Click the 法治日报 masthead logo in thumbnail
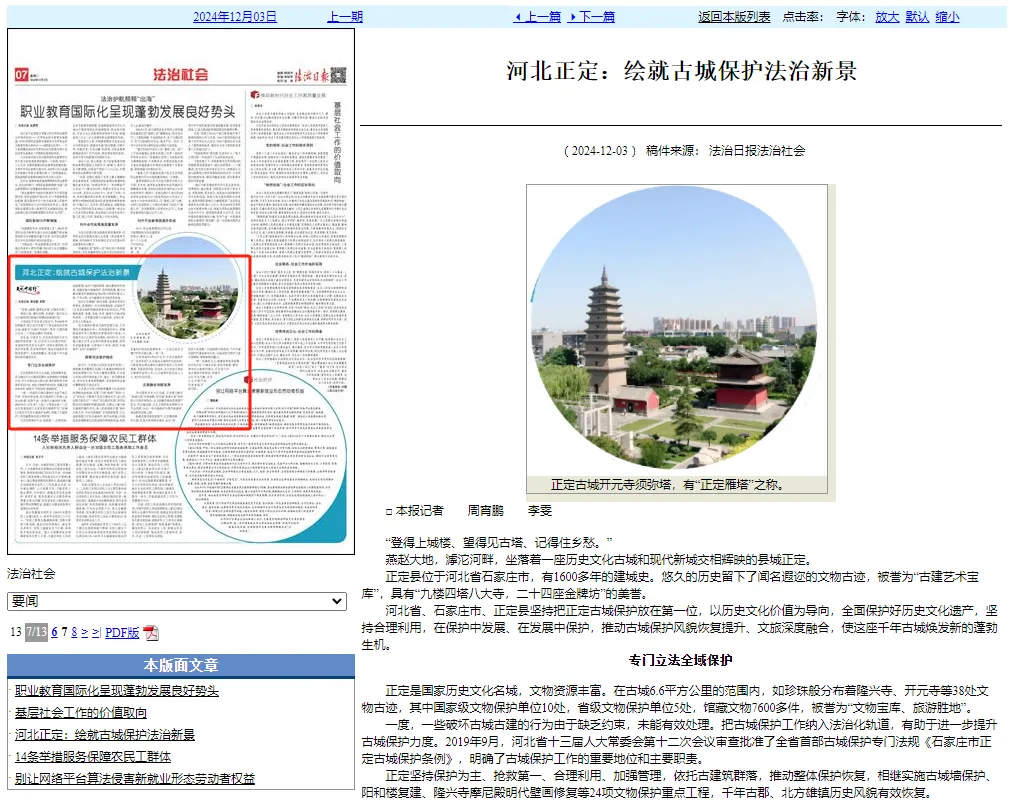The width and height of the screenshot is (1017, 800). tap(303, 75)
